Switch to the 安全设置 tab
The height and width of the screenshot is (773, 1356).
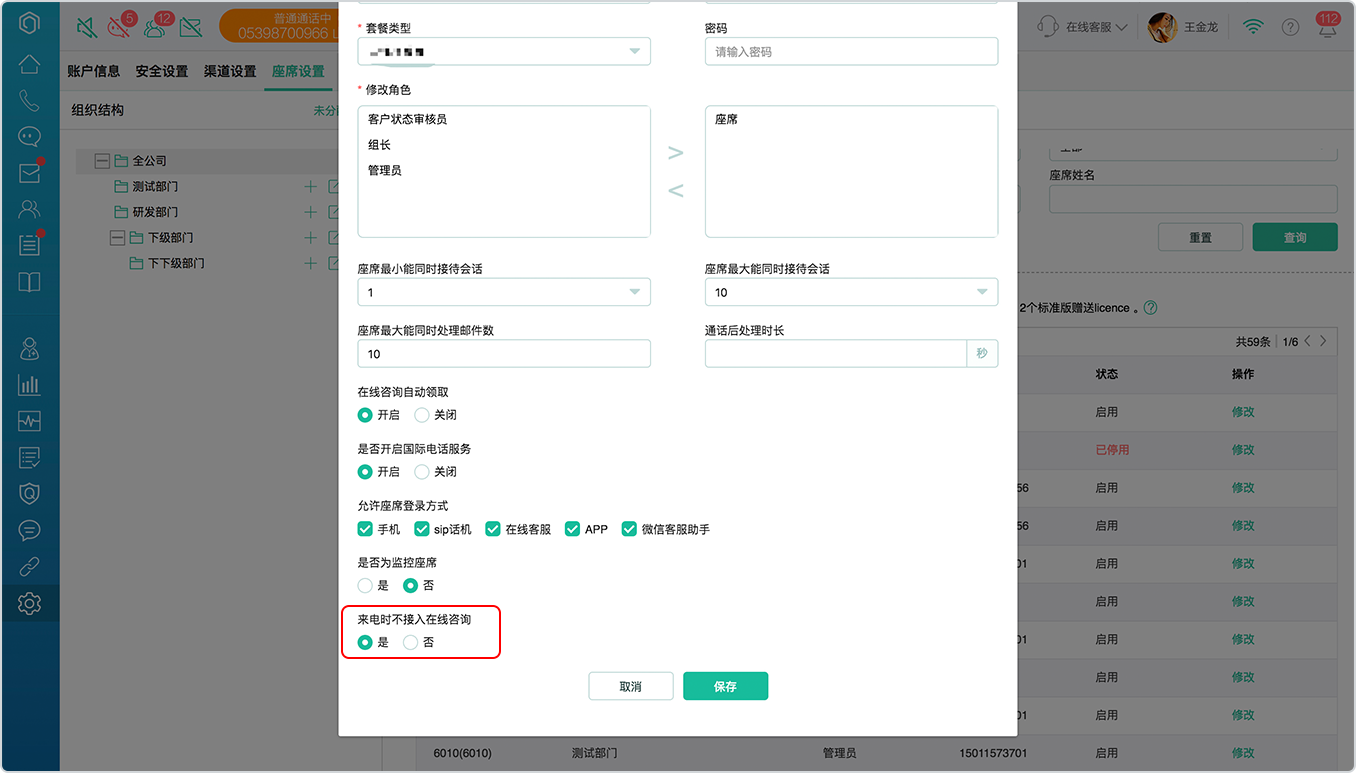pos(162,71)
